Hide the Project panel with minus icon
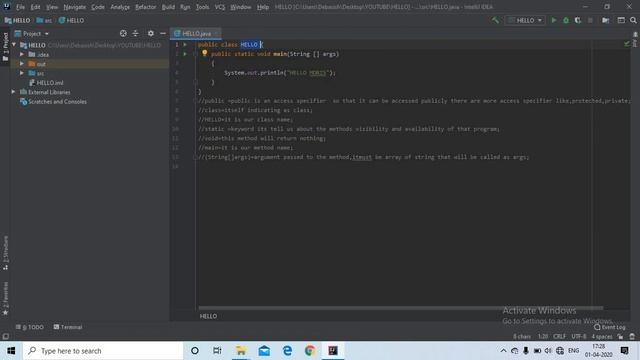640x360 pixels. 163,33
